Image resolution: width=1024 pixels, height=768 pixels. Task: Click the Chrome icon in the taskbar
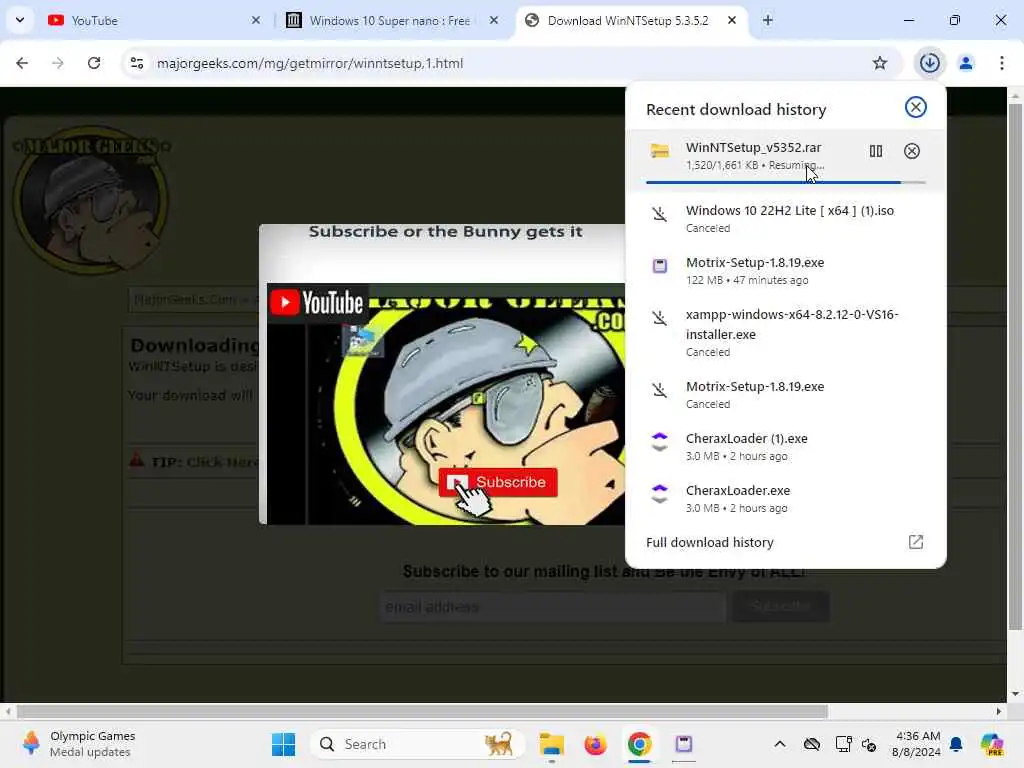tap(639, 744)
